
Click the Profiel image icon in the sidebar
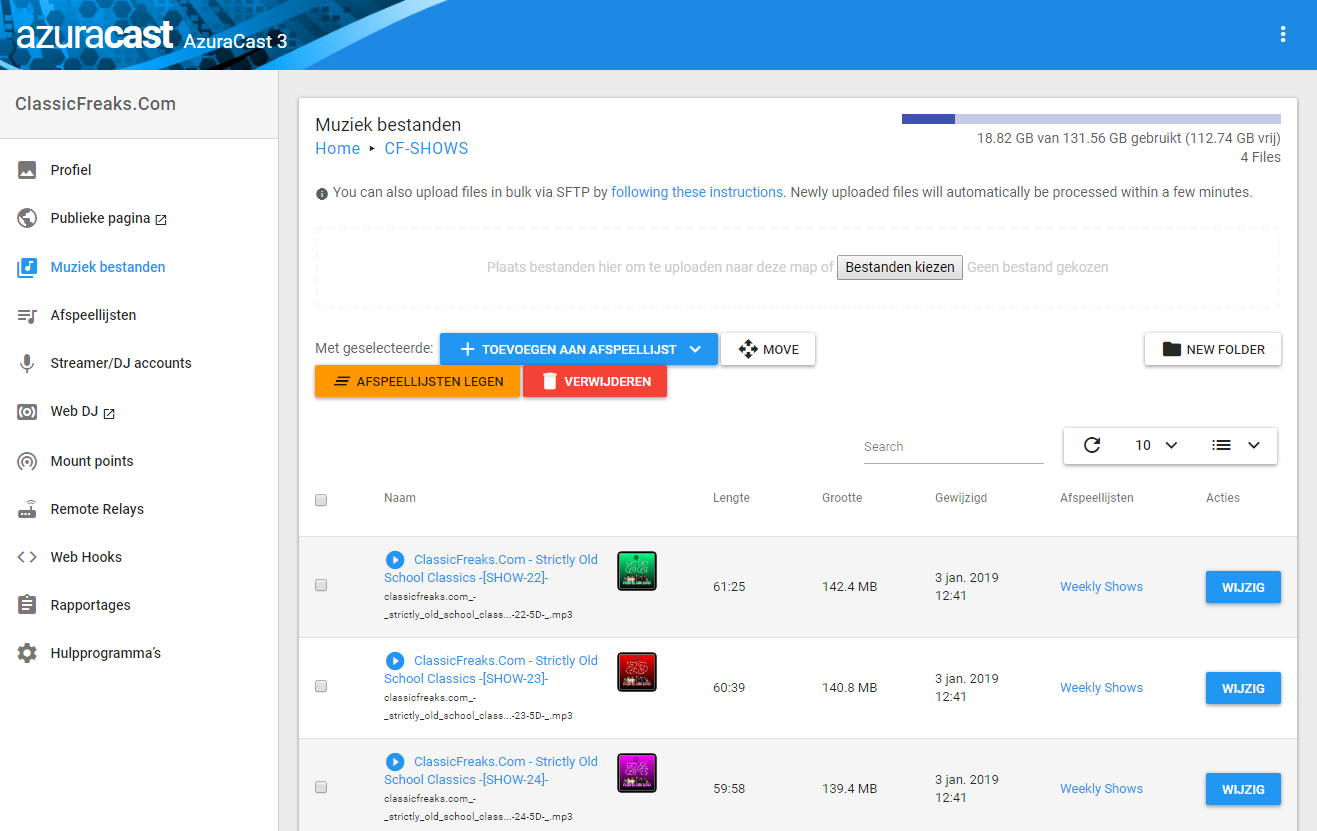click(x=27, y=170)
